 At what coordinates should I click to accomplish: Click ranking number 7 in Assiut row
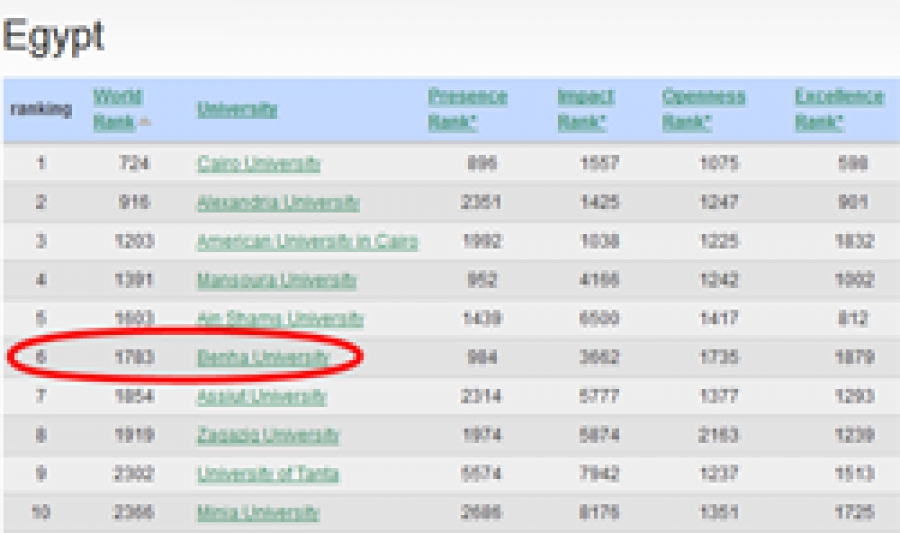pyautogui.click(x=41, y=396)
